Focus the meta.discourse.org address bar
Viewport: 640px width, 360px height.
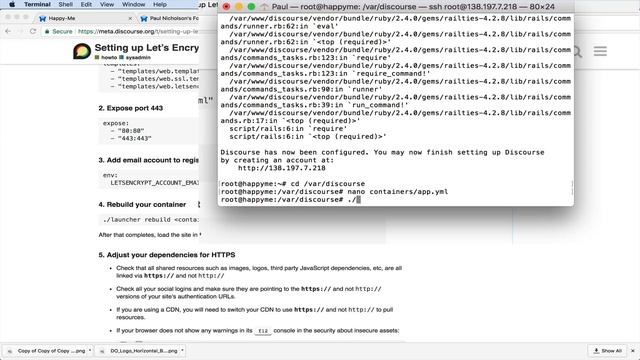coord(138,31)
